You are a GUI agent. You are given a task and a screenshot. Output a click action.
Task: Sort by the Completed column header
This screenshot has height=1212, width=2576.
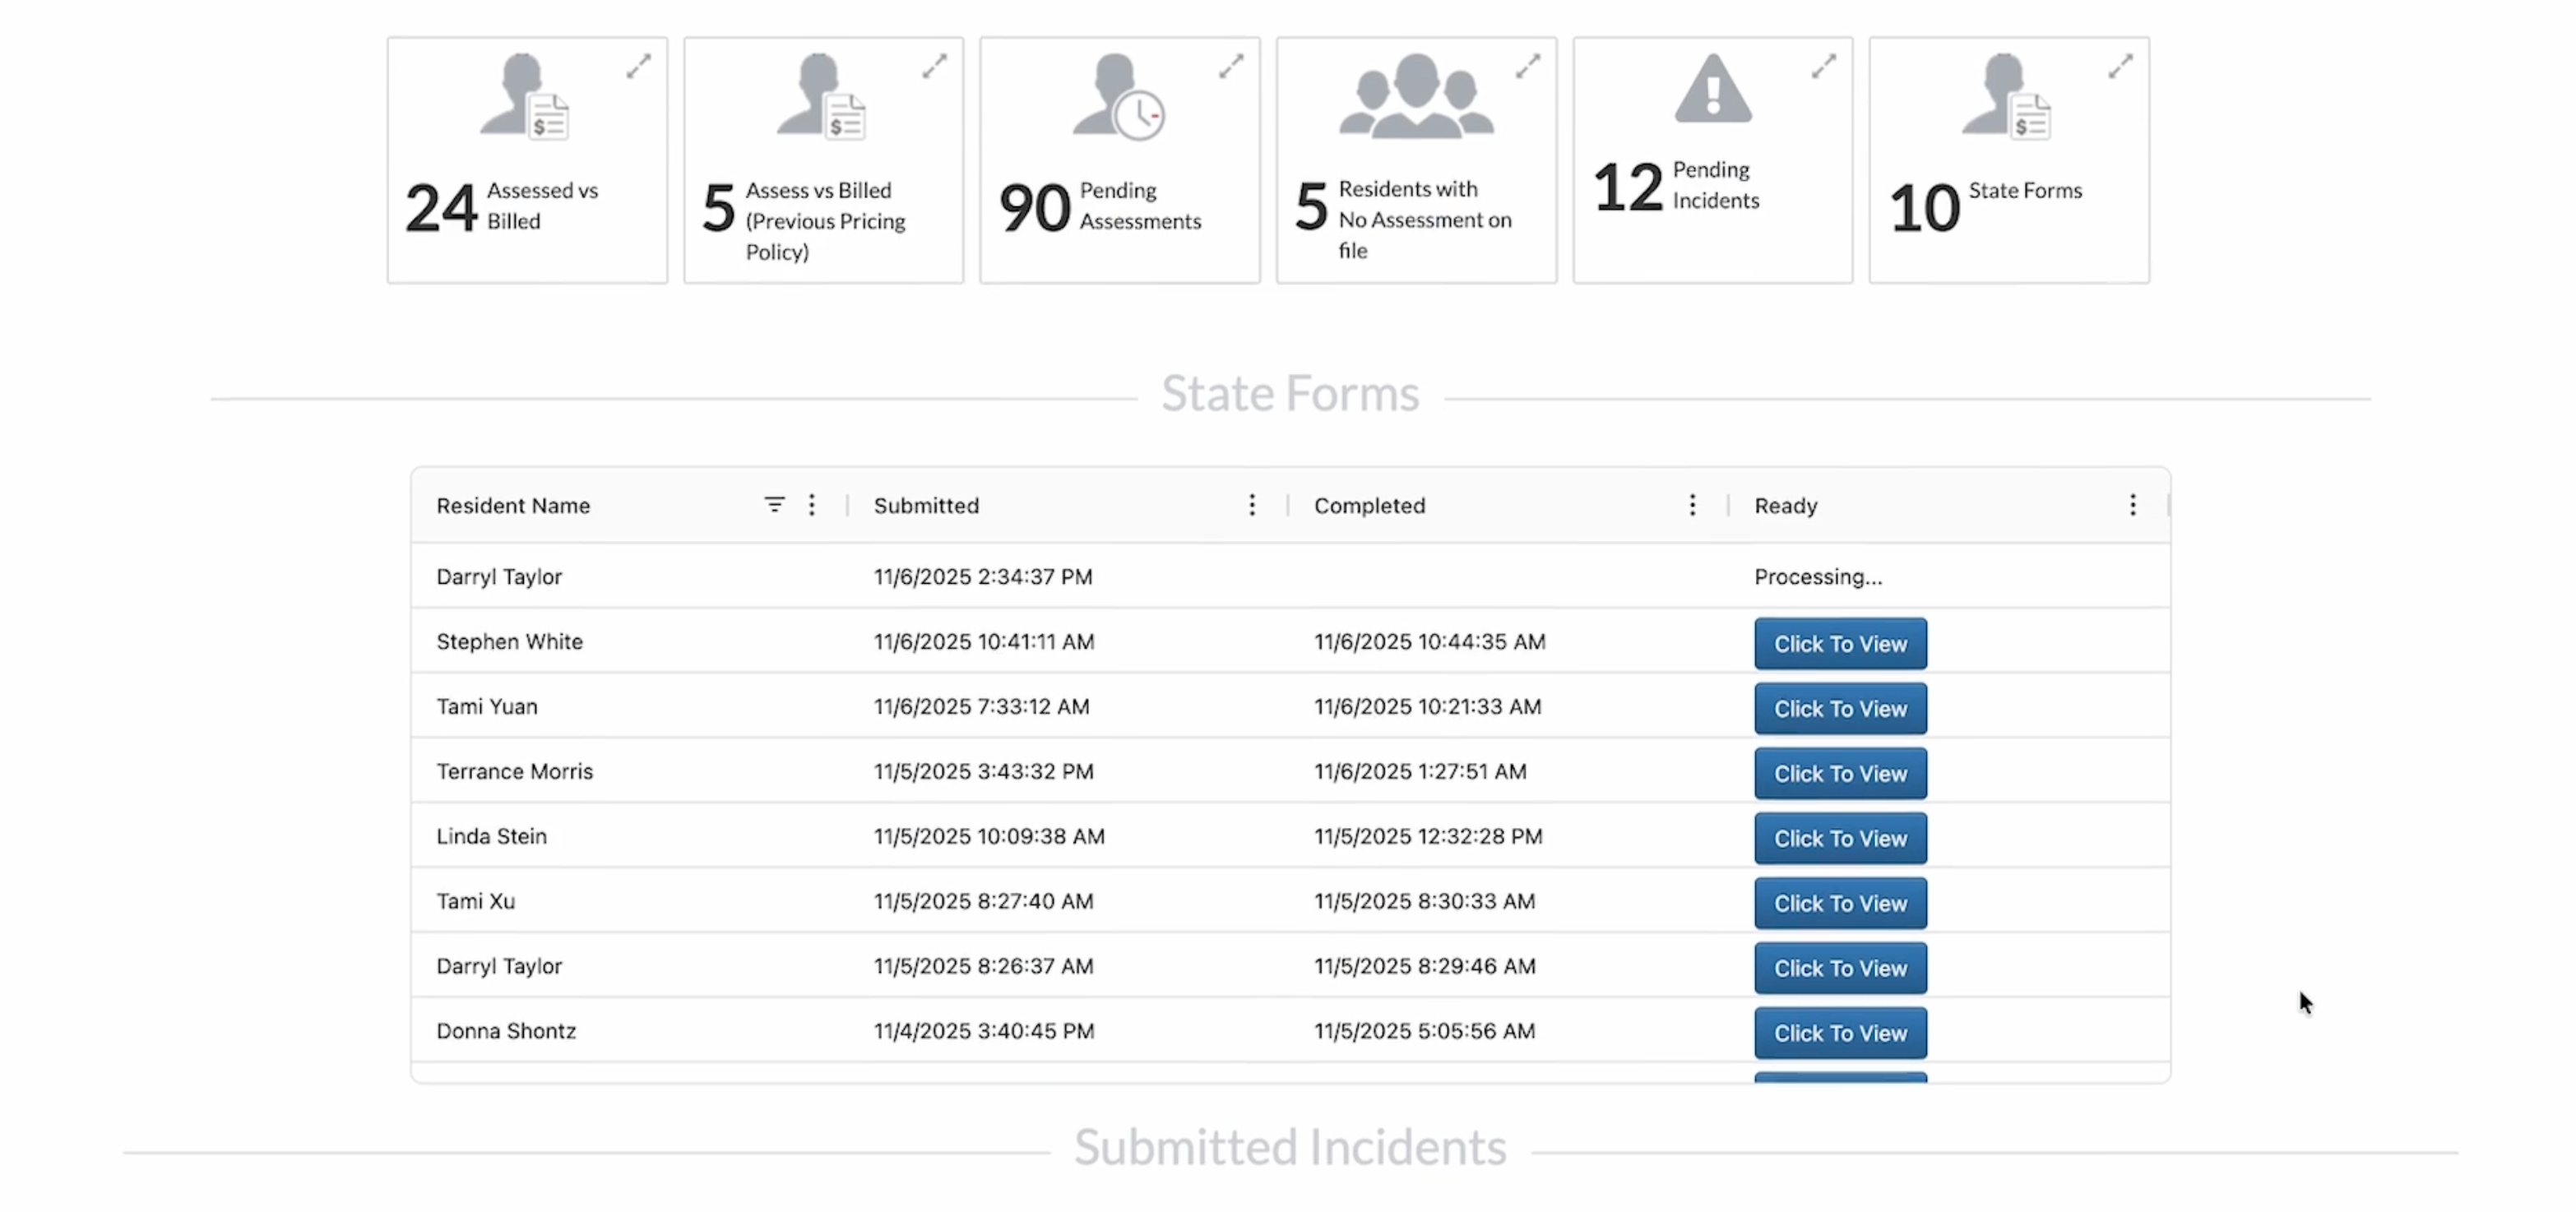click(1369, 506)
